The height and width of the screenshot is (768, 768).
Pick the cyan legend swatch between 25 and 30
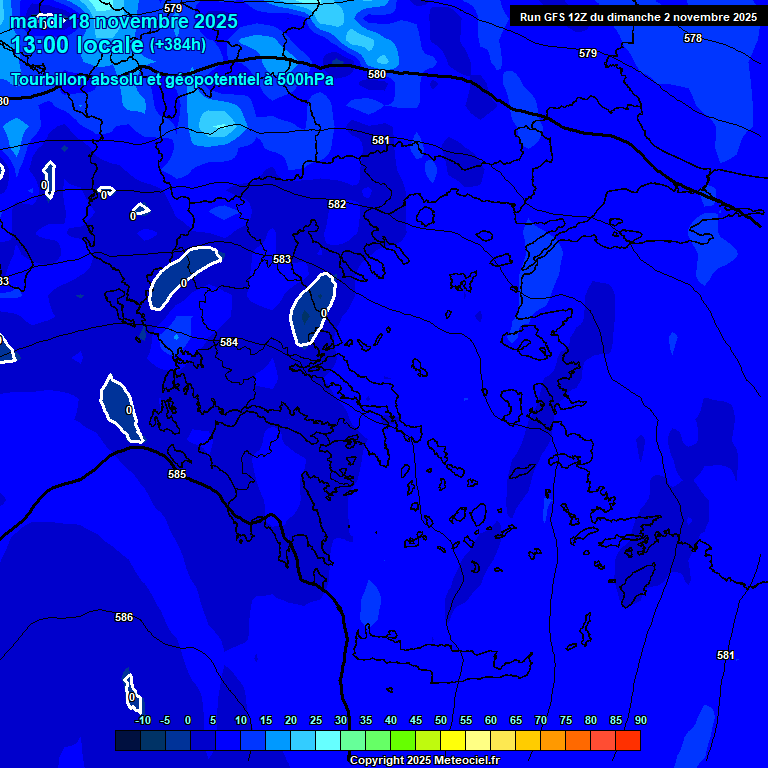coord(328,741)
